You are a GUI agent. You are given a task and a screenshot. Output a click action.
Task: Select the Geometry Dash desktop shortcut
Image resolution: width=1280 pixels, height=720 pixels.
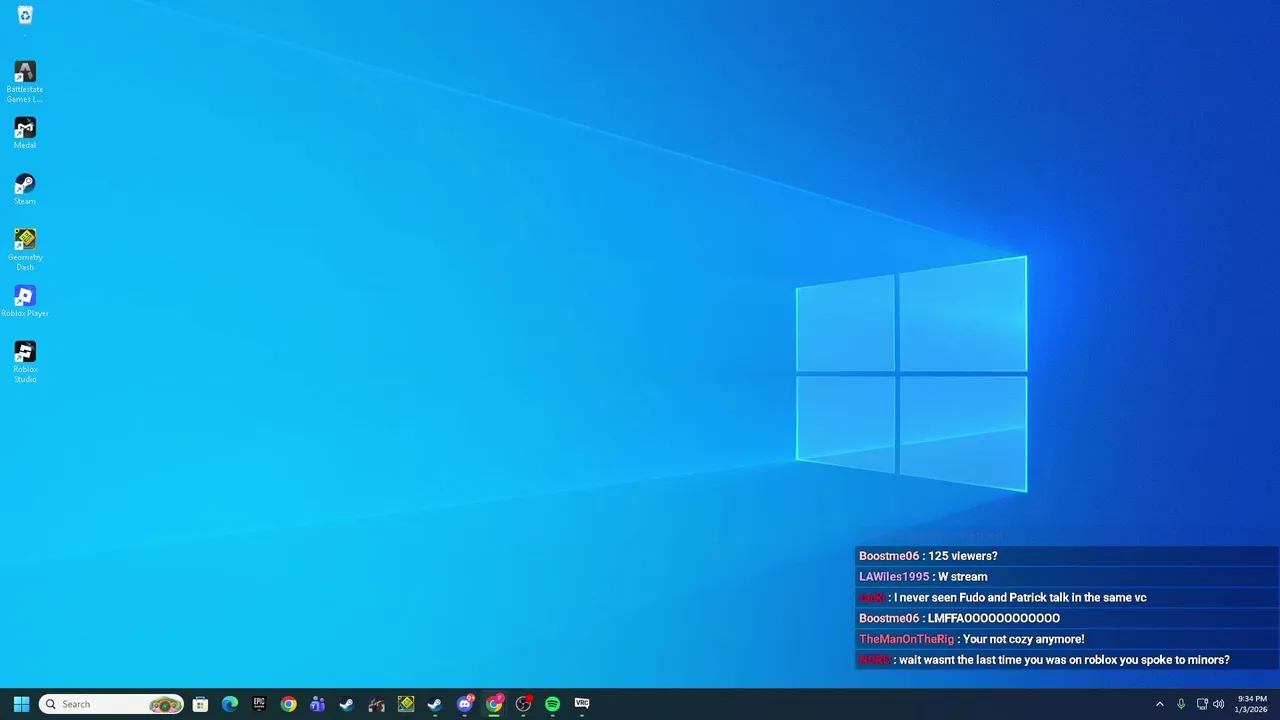25,250
